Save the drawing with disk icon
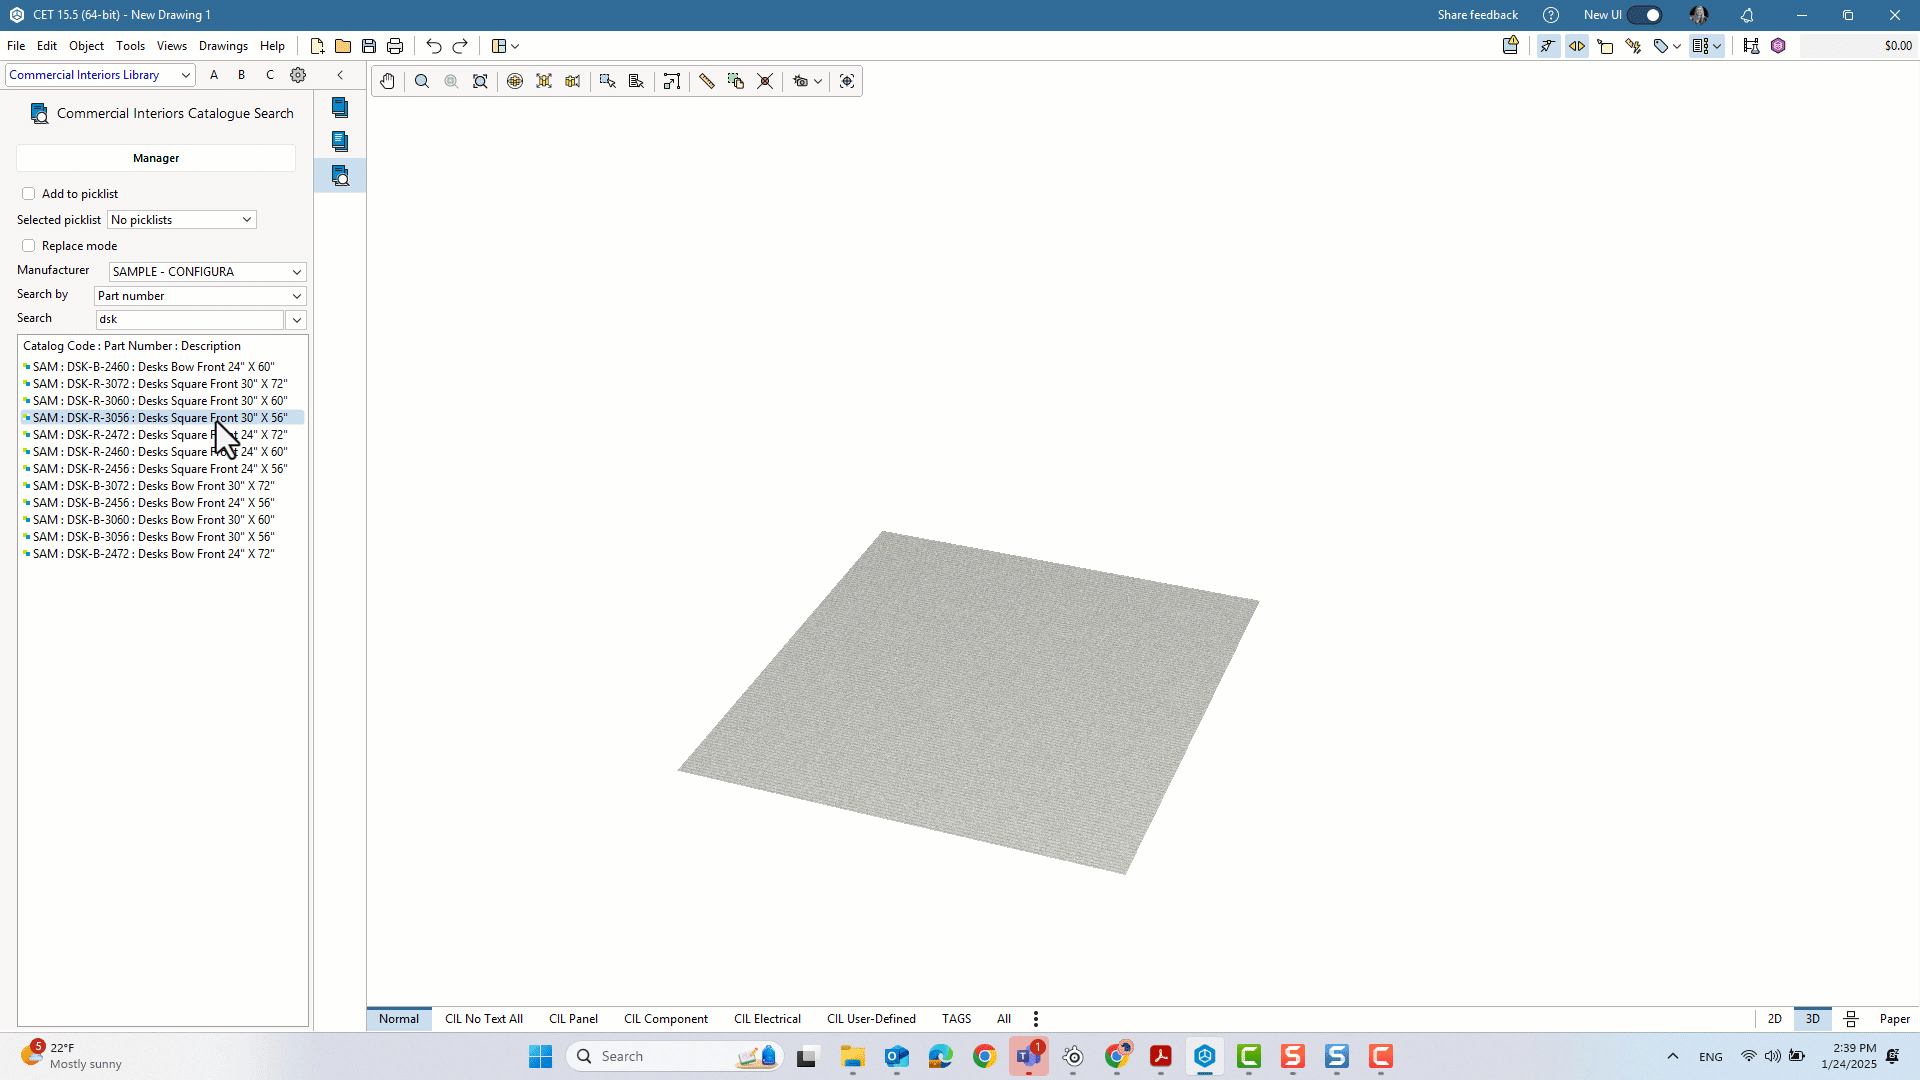The image size is (1920, 1080). point(369,46)
